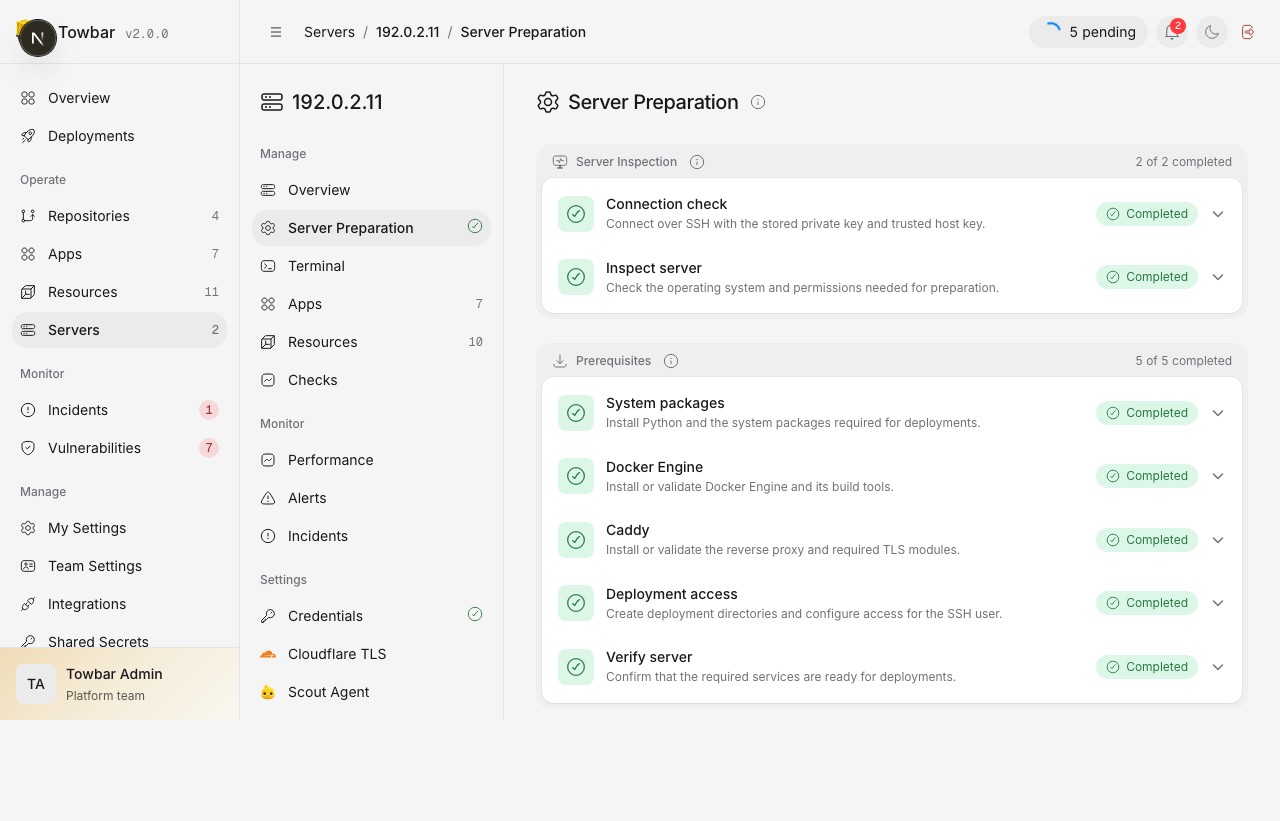The width and height of the screenshot is (1280, 821).
Task: Click the Connection check green checkmark icon
Action: point(576,214)
